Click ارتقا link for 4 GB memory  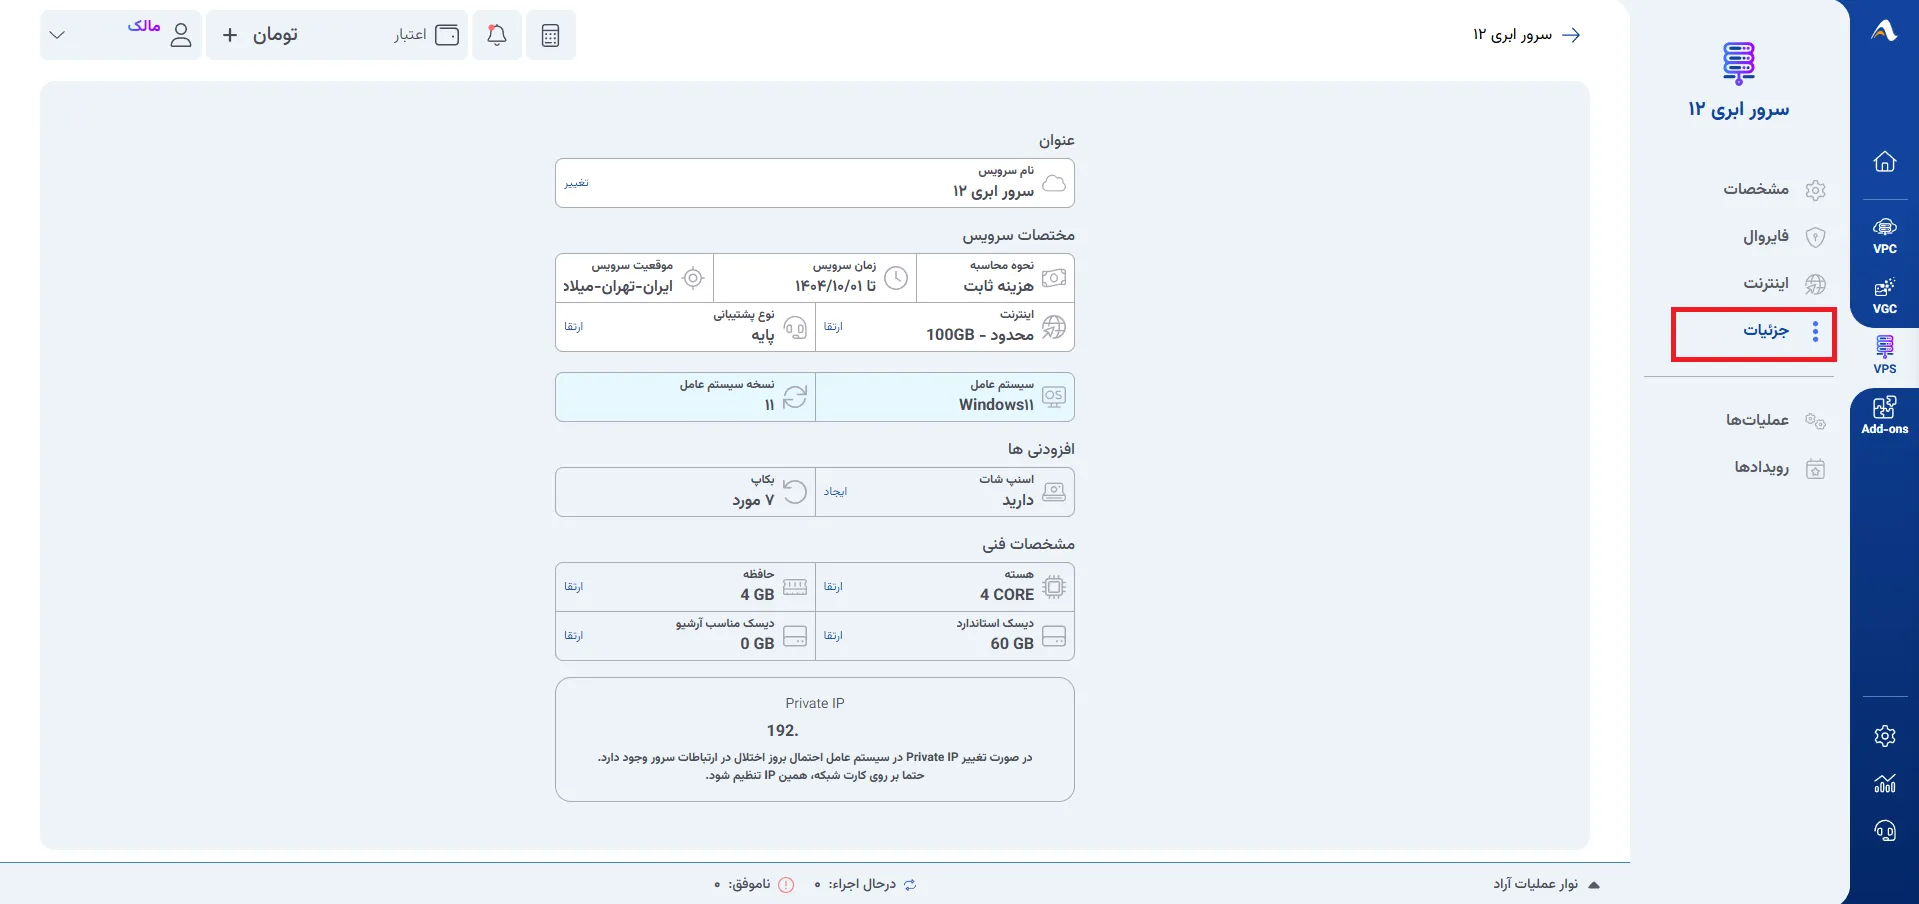coord(573,587)
